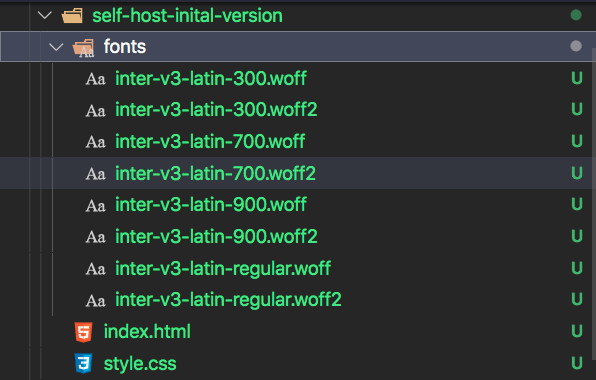This screenshot has width=596, height=380.
Task: Select inter-v3-latin-700.woff2 file
Action: tap(216, 173)
